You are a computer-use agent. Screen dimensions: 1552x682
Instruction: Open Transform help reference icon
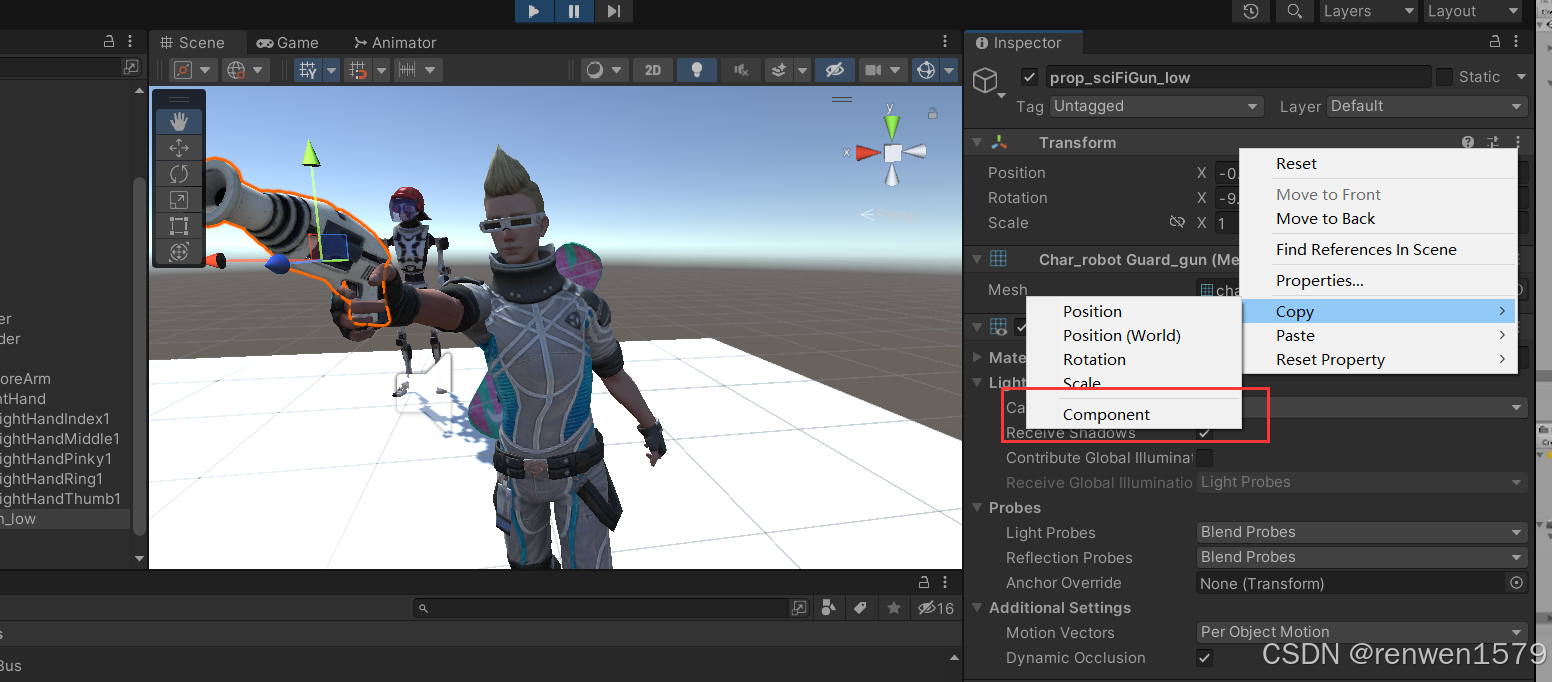pyautogui.click(x=1468, y=143)
